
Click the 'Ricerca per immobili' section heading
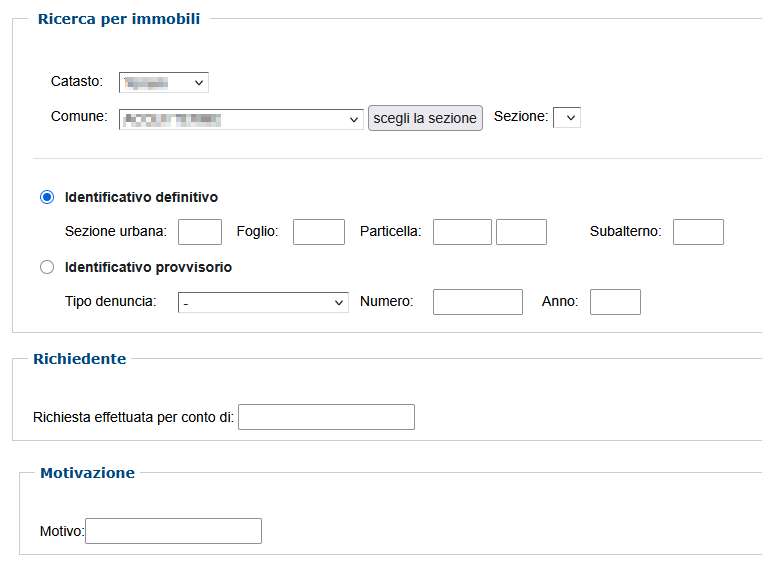119,19
